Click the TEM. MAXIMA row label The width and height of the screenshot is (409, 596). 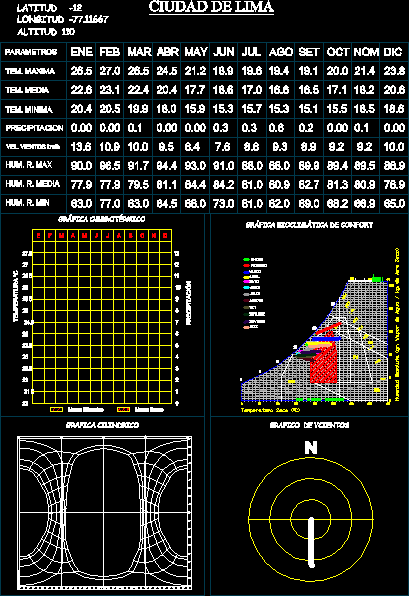(30, 71)
